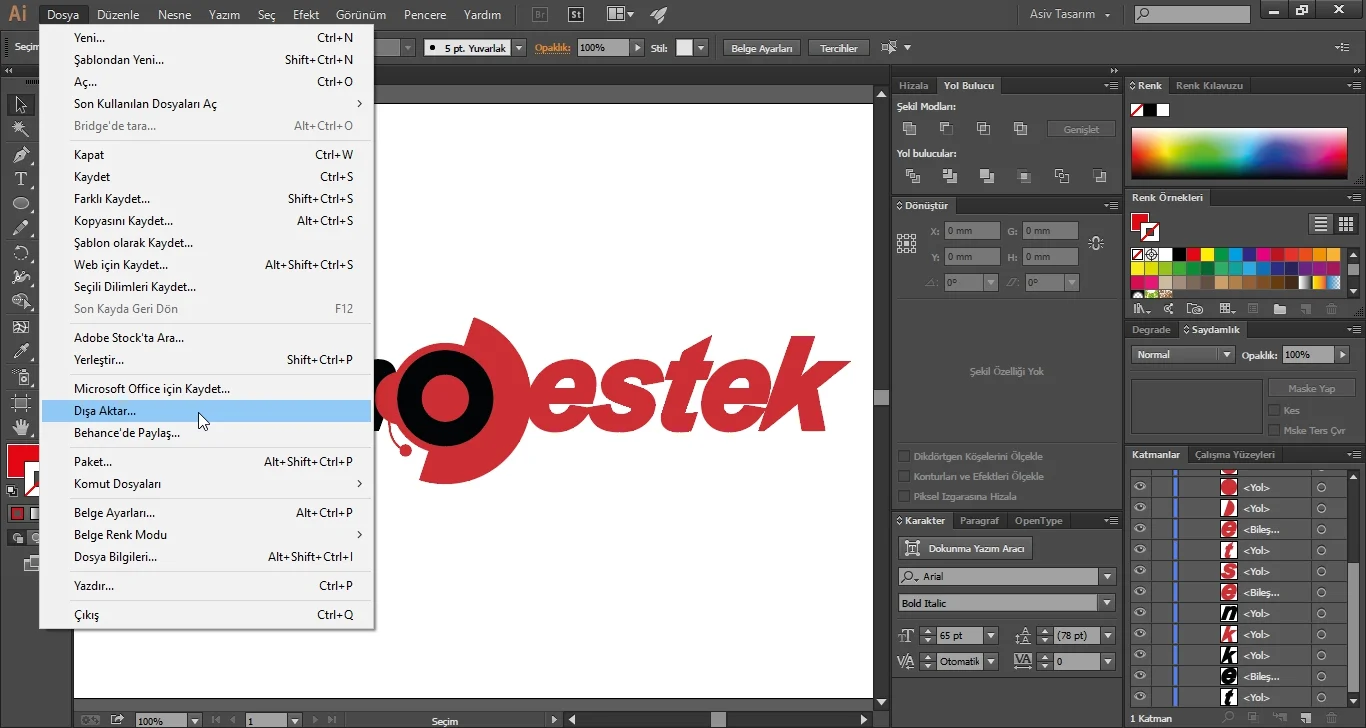This screenshot has height=728, width=1366.
Task: Select the Paintbrush tool
Action: (20, 228)
